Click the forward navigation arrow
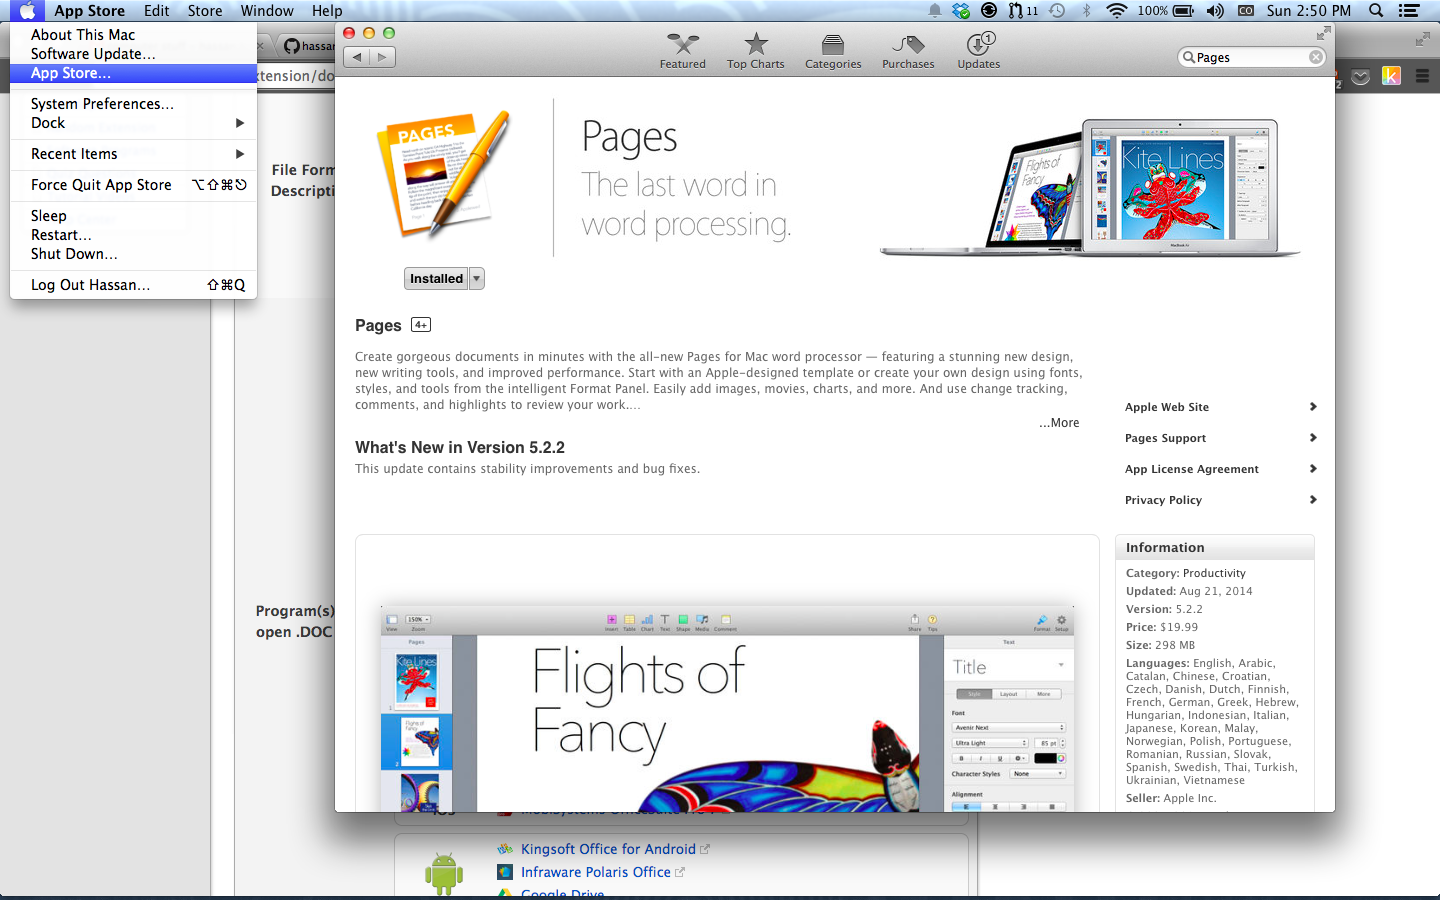This screenshot has width=1440, height=900. [382, 57]
